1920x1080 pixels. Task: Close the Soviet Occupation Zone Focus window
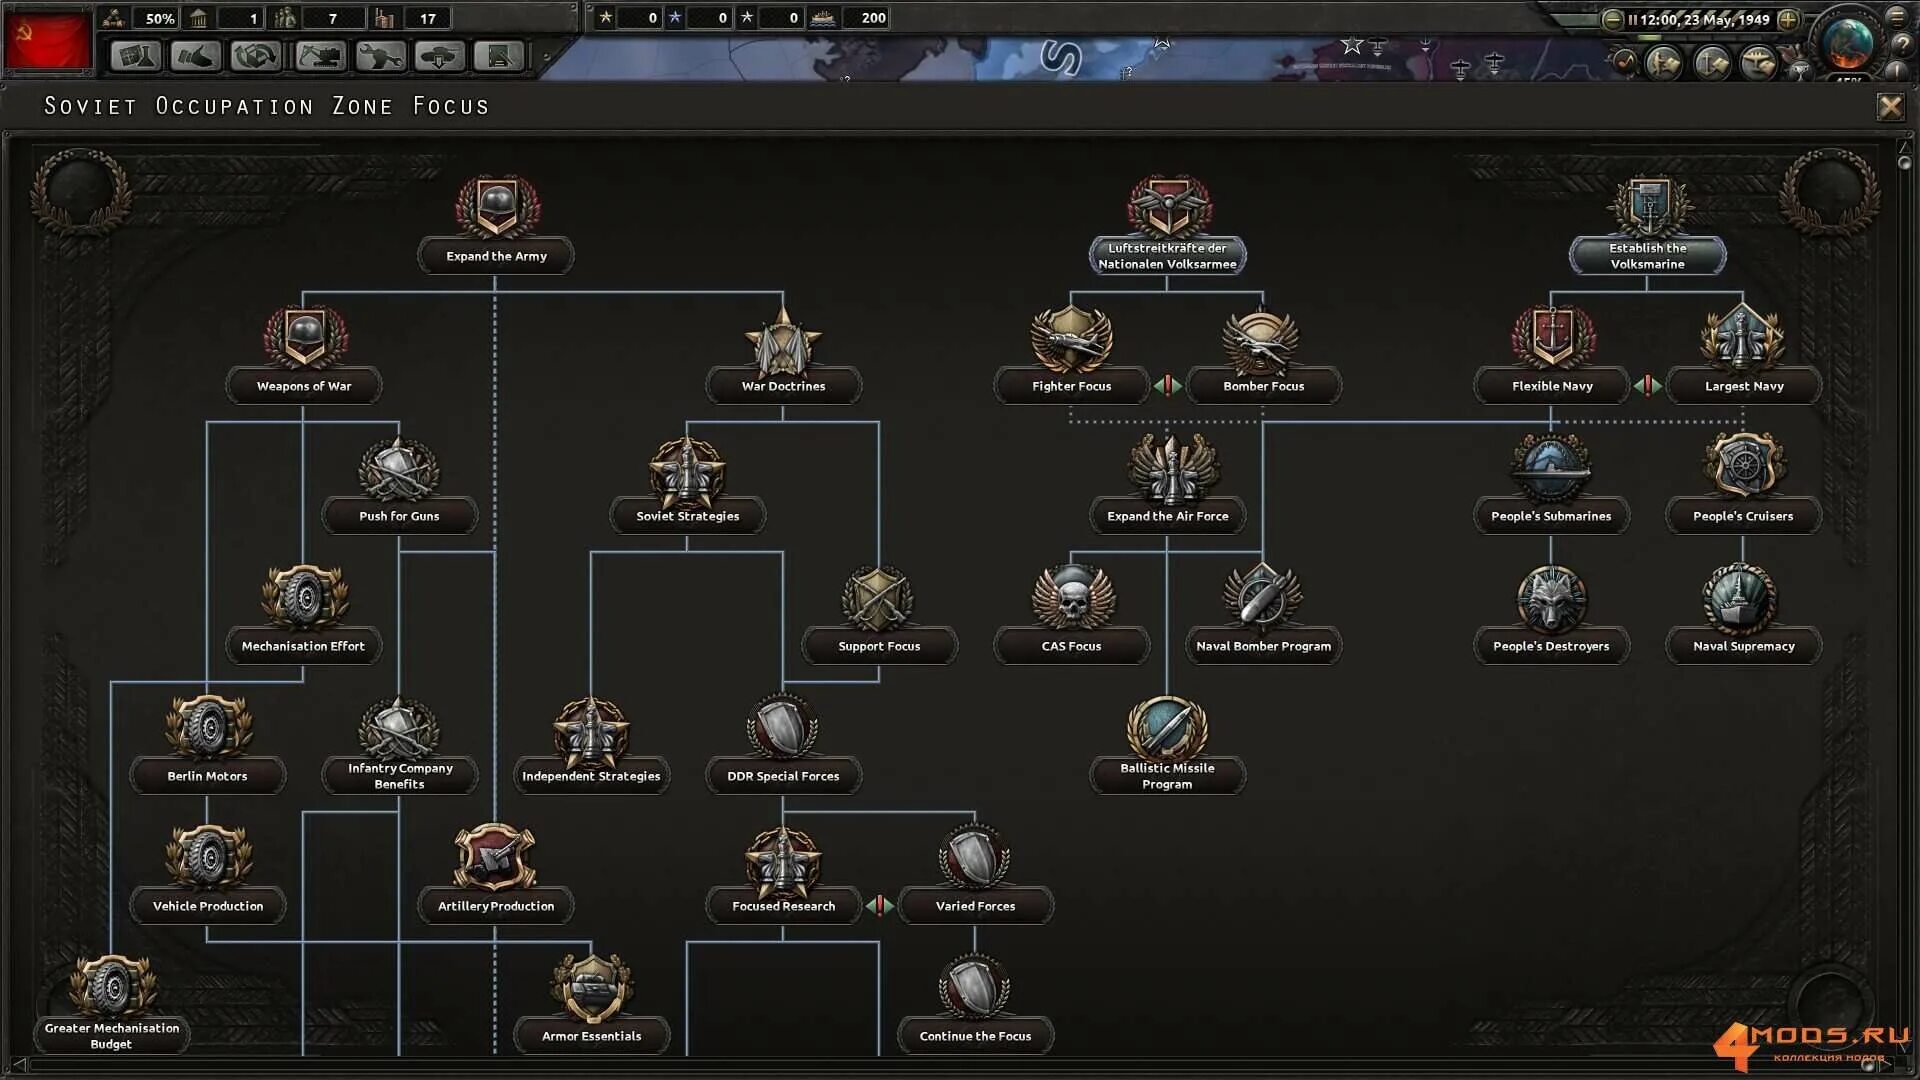1890,107
